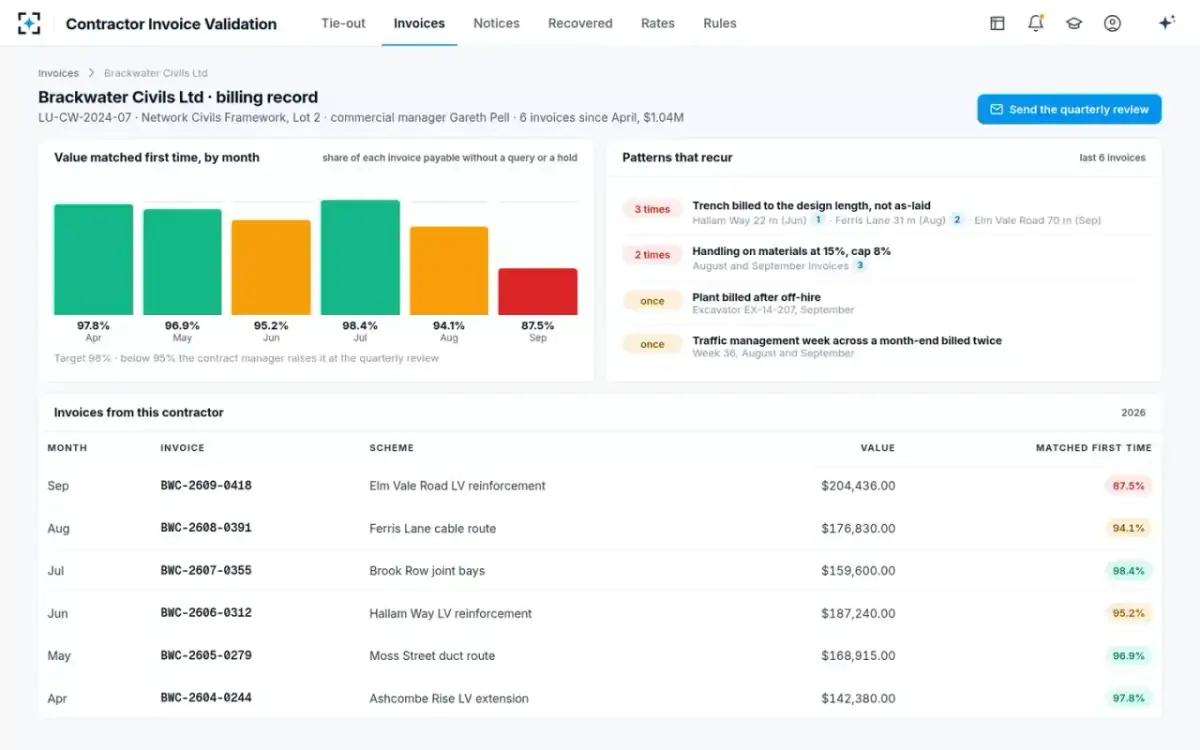This screenshot has height=750, width=1200.
Task: Click the 'once' badge beside Plant billed
Action: [x=652, y=300]
